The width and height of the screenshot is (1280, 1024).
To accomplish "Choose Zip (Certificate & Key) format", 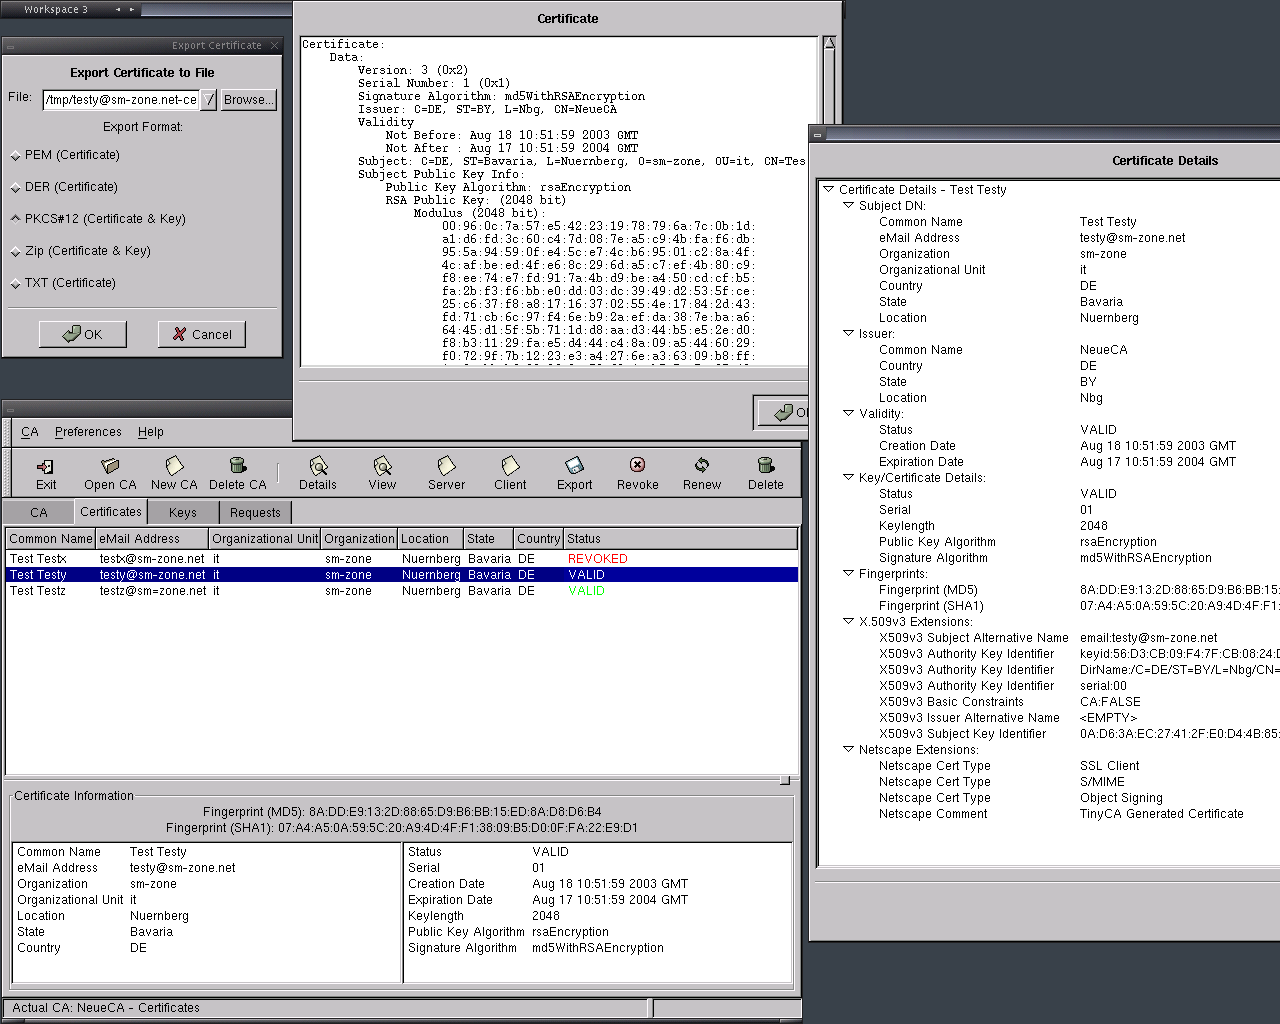I will tap(16, 252).
